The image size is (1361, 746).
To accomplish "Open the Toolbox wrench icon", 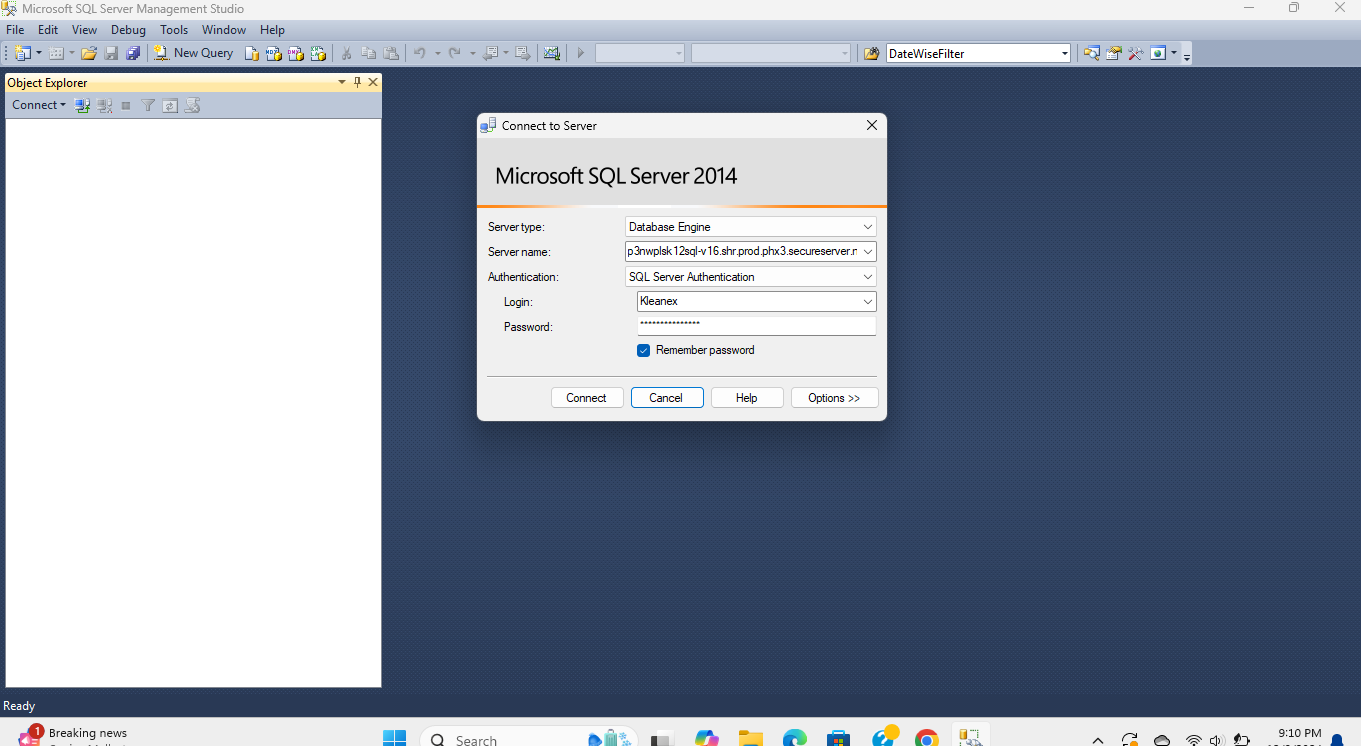I will 1135,53.
